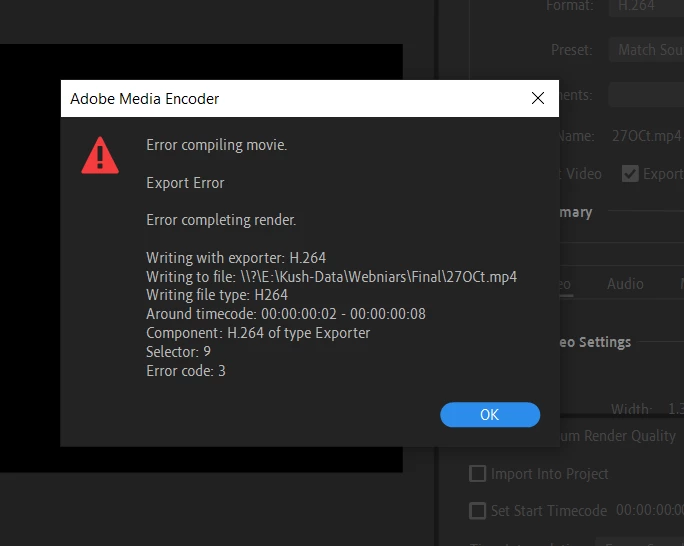This screenshot has width=684, height=546.
Task: Open the Format dropdown showing H.264
Action: pyautogui.click(x=646, y=6)
